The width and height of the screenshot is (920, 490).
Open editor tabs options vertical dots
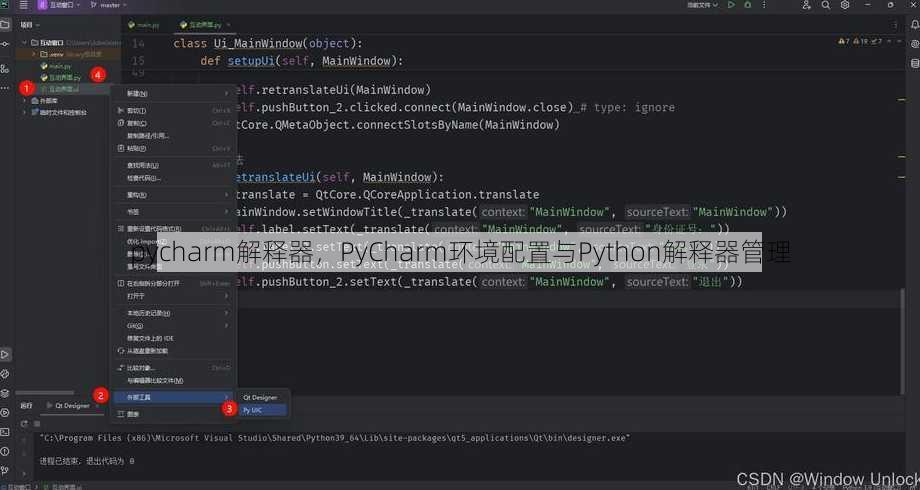coord(895,25)
